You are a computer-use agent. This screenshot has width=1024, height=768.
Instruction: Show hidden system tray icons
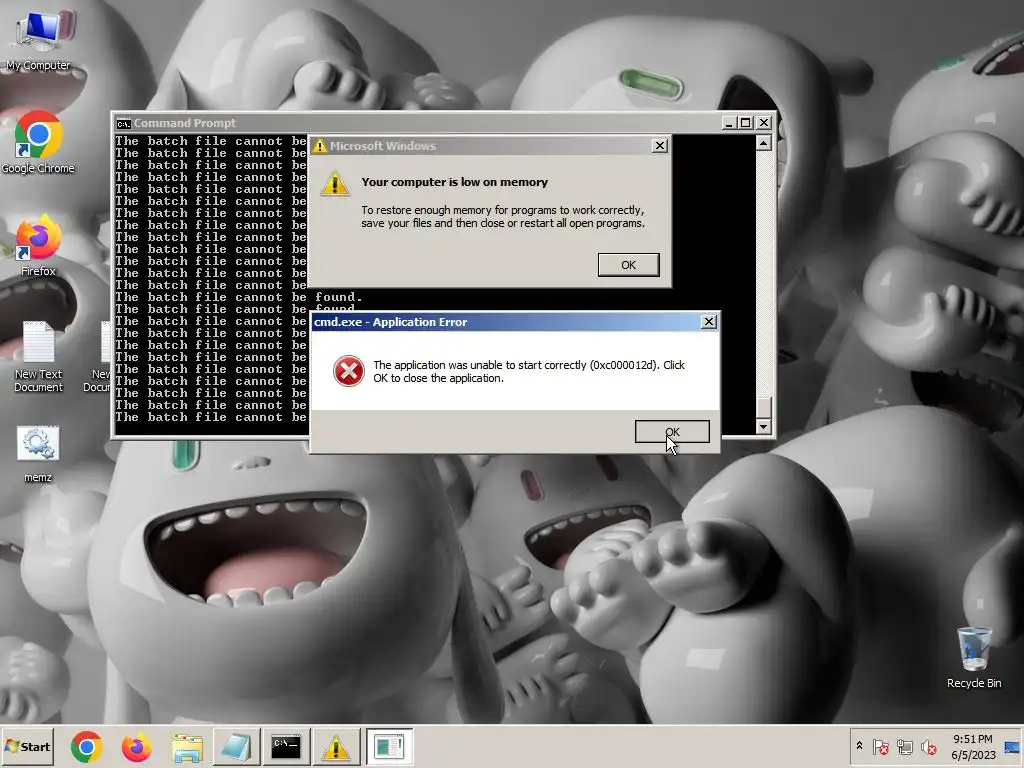click(x=859, y=746)
